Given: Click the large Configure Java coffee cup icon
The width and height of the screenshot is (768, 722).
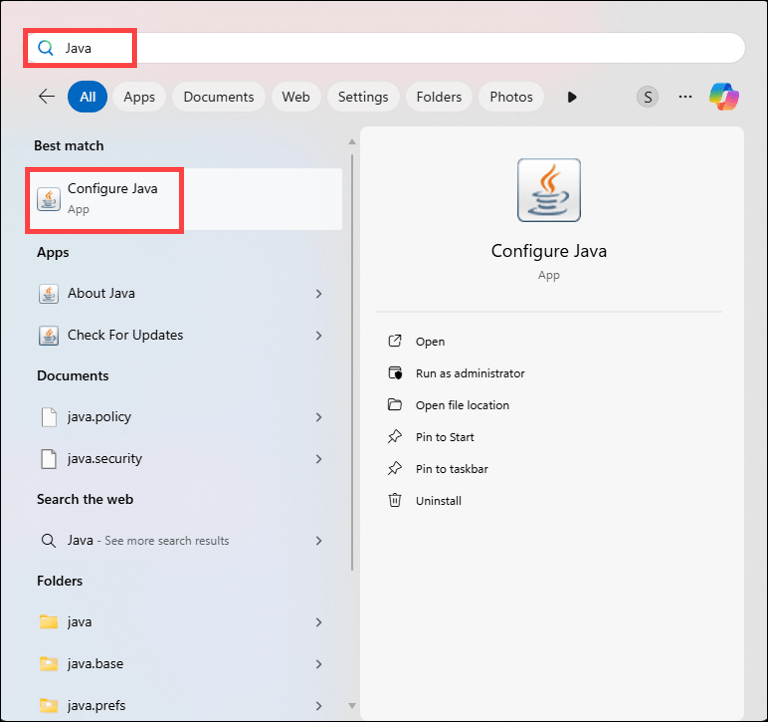Looking at the screenshot, I should point(549,190).
